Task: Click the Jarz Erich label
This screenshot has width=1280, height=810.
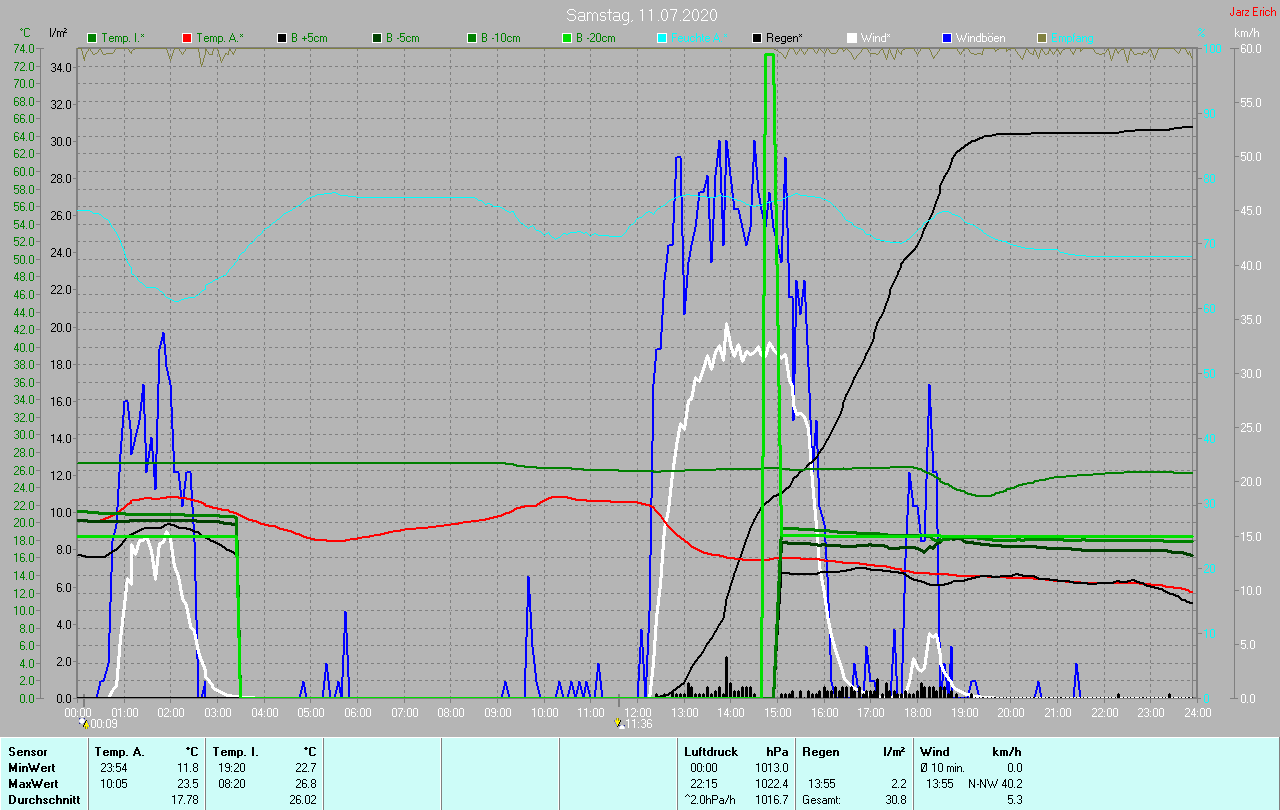Action: 1252,12
